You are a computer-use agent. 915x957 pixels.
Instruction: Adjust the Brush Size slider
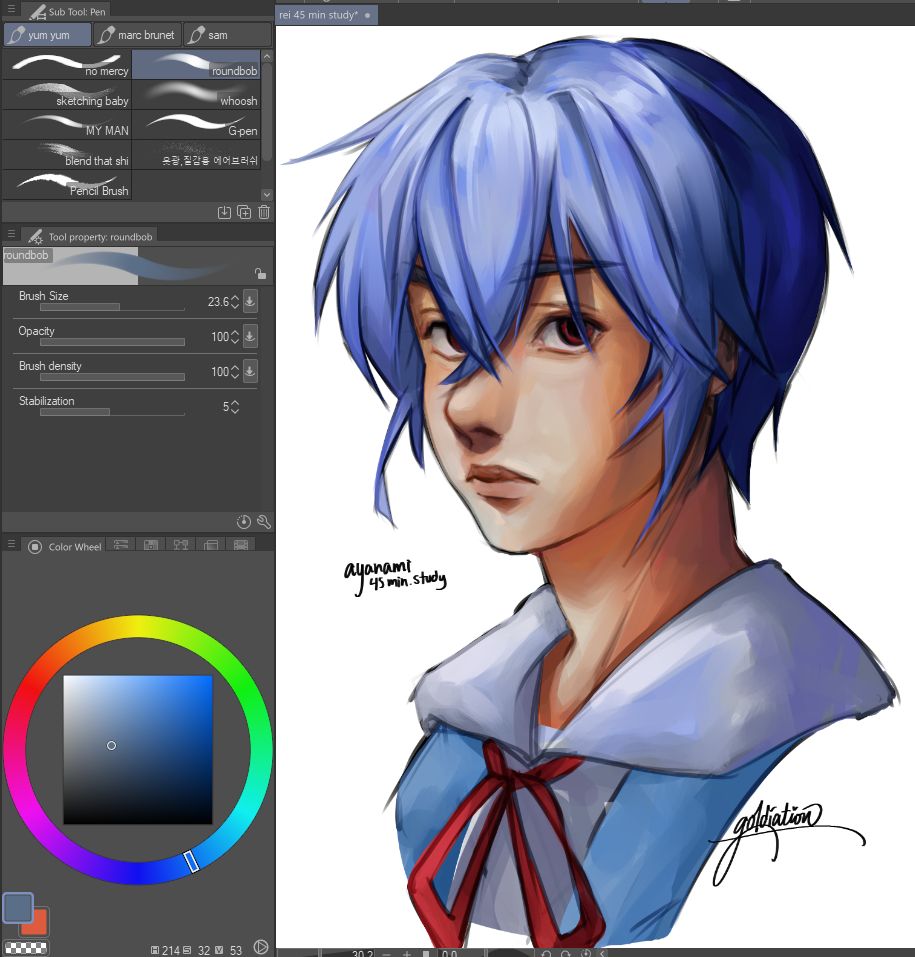coord(112,307)
